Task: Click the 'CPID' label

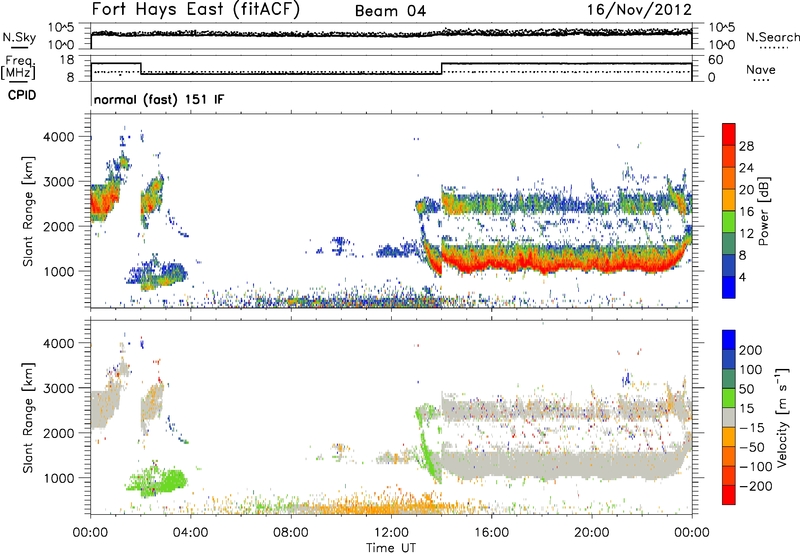Action: [22, 95]
